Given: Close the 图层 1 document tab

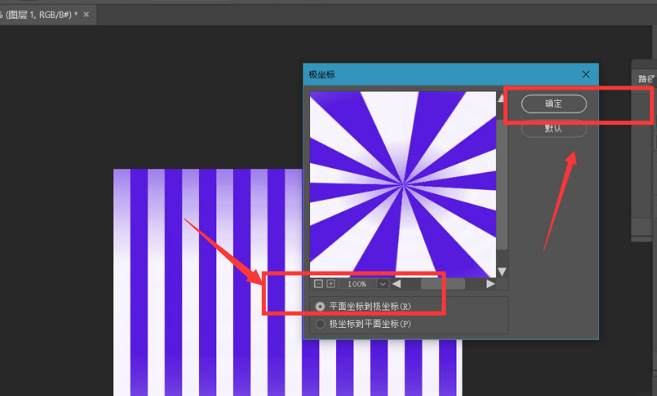Looking at the screenshot, I should pos(86,15).
